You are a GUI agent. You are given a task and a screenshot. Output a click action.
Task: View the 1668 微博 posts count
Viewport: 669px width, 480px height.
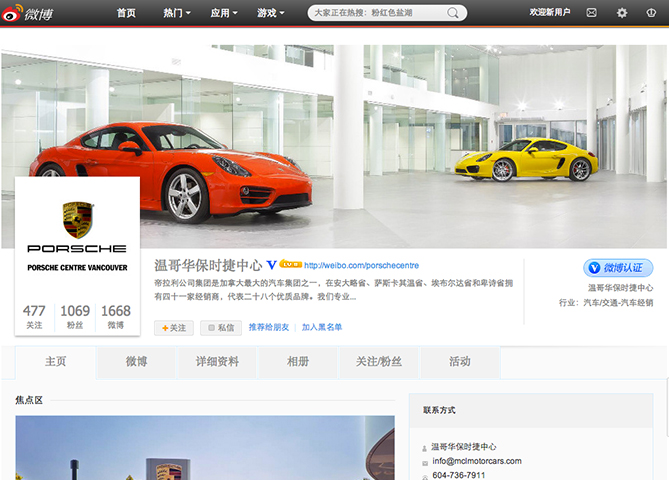click(x=116, y=316)
